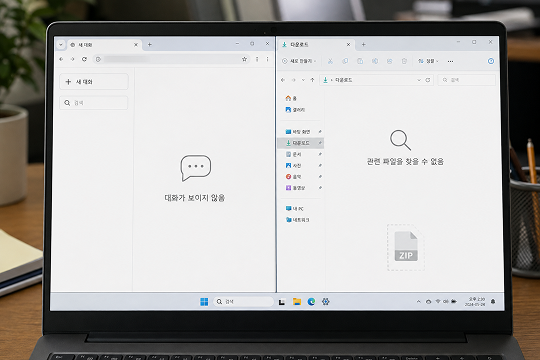Launch Microsoft Edge from the taskbar

point(311,302)
